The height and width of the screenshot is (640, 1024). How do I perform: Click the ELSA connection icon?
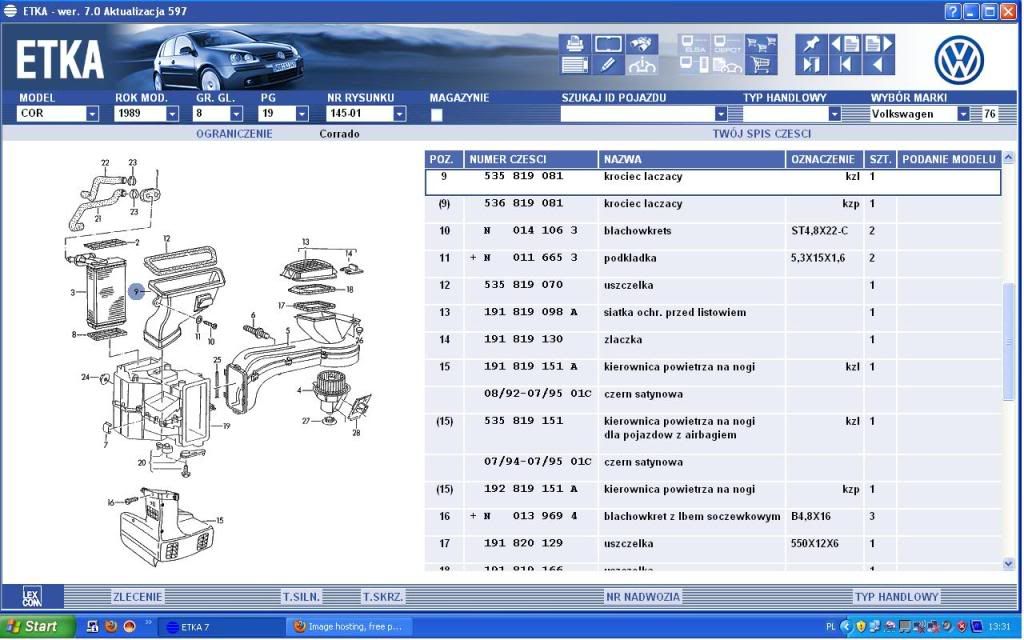694,44
